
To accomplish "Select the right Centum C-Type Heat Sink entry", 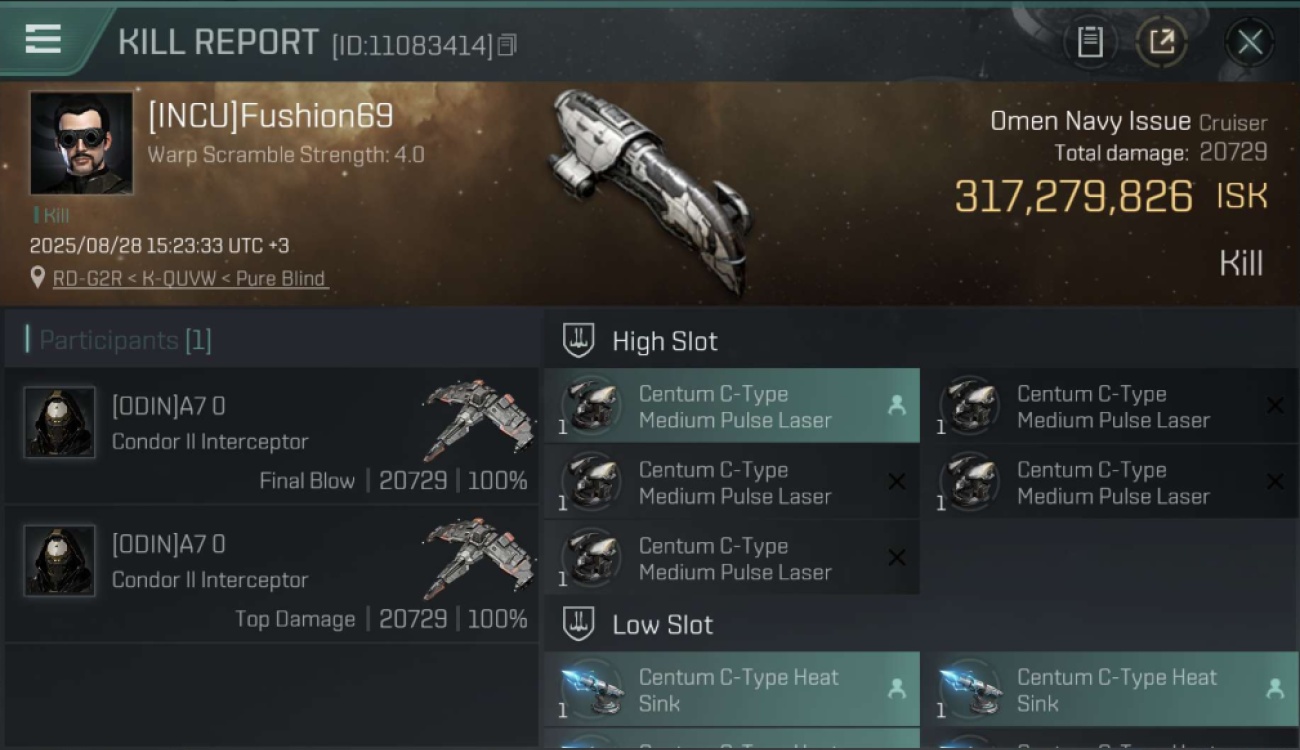I will tap(1110, 690).
